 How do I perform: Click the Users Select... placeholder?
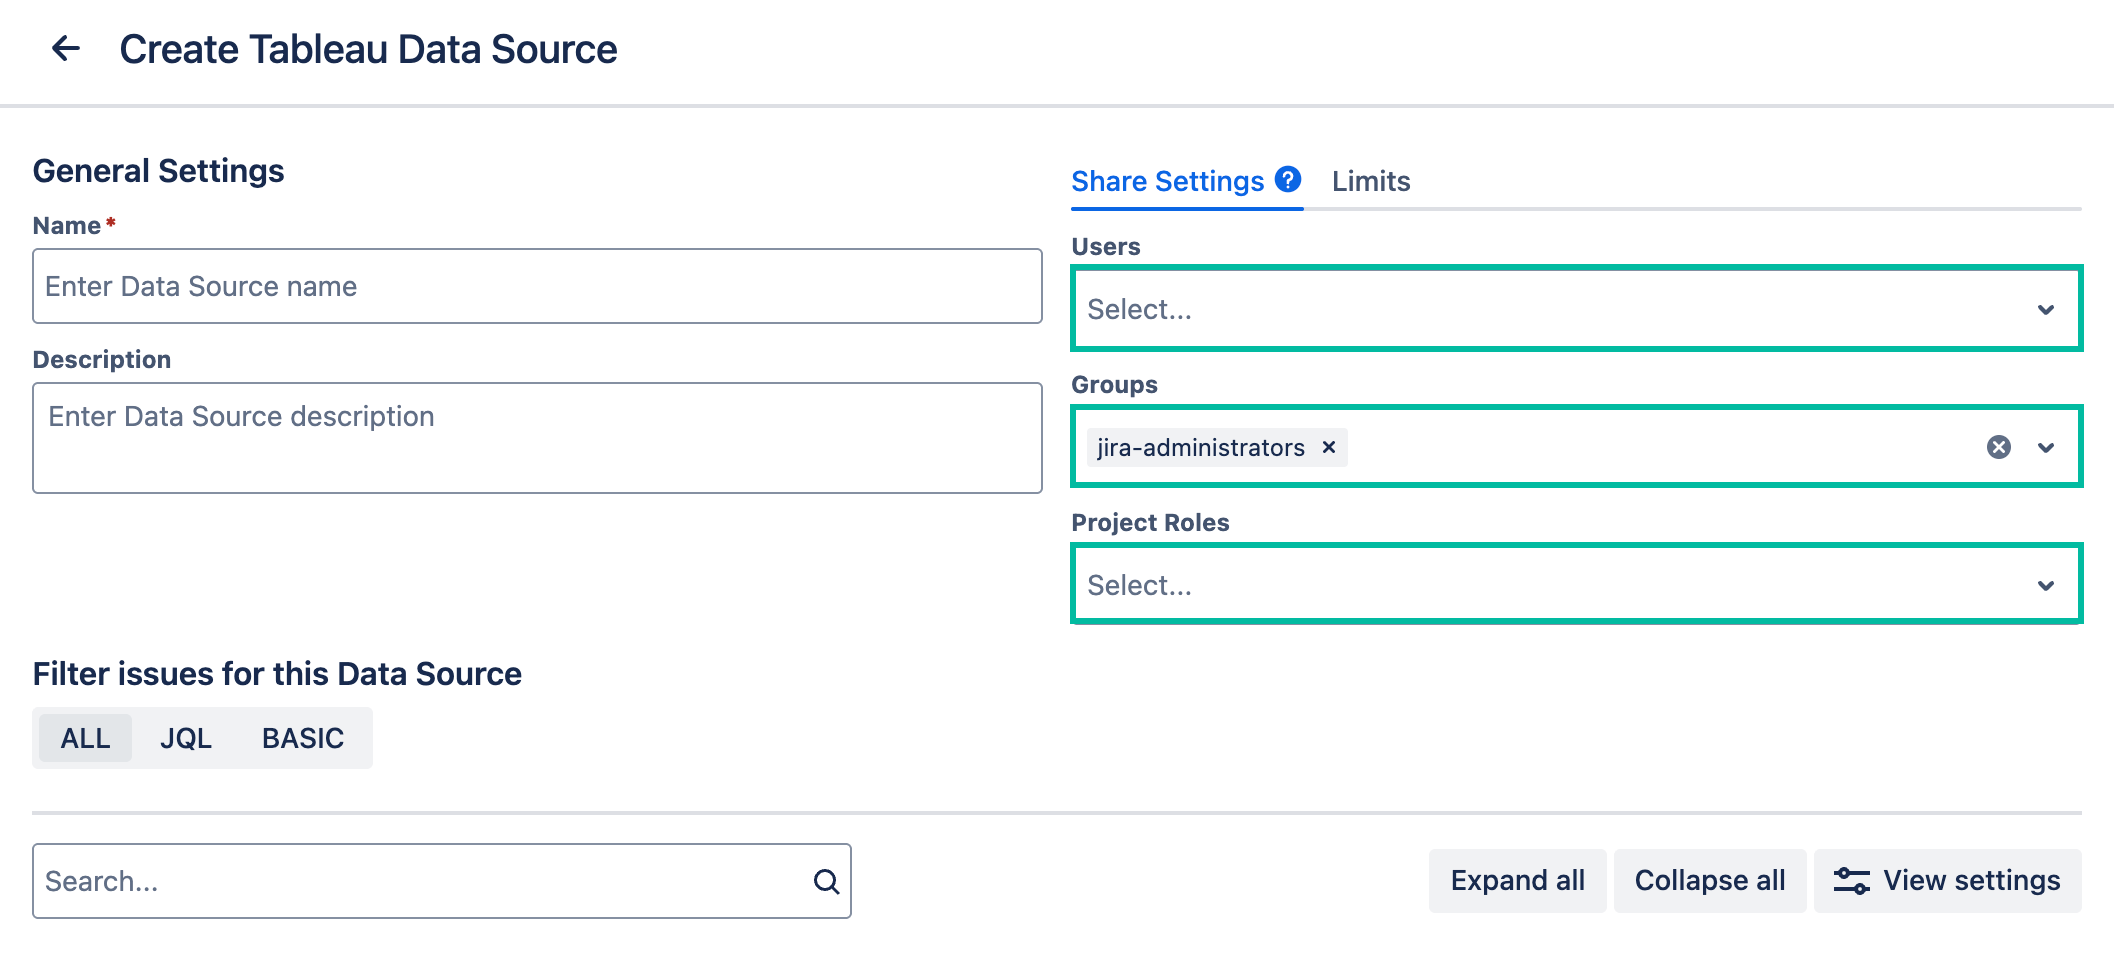coord(1139,309)
